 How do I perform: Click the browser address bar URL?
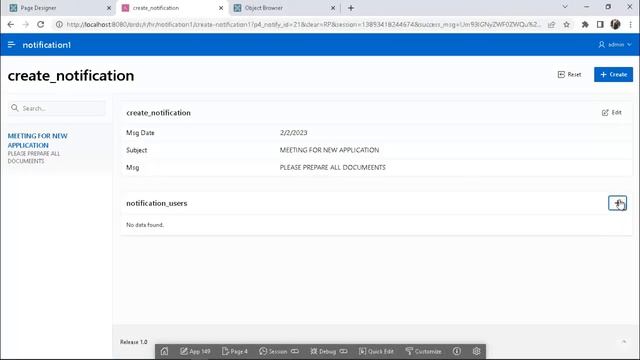[x=303, y=24]
